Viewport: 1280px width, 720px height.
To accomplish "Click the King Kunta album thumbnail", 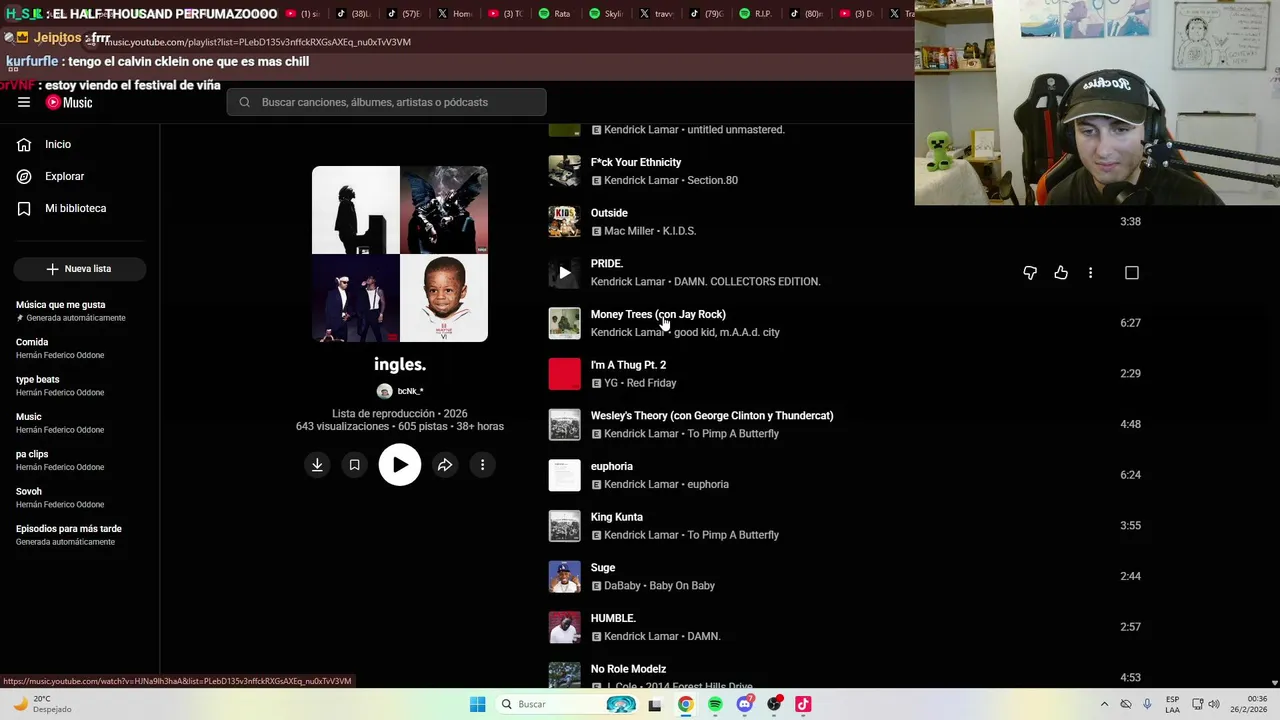I will 564,526.
